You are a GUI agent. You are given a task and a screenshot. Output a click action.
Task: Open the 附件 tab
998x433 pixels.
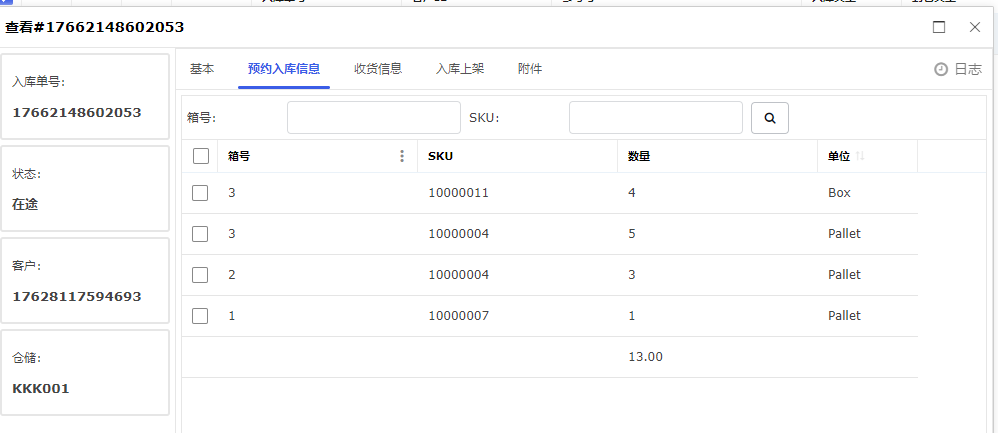(x=530, y=69)
